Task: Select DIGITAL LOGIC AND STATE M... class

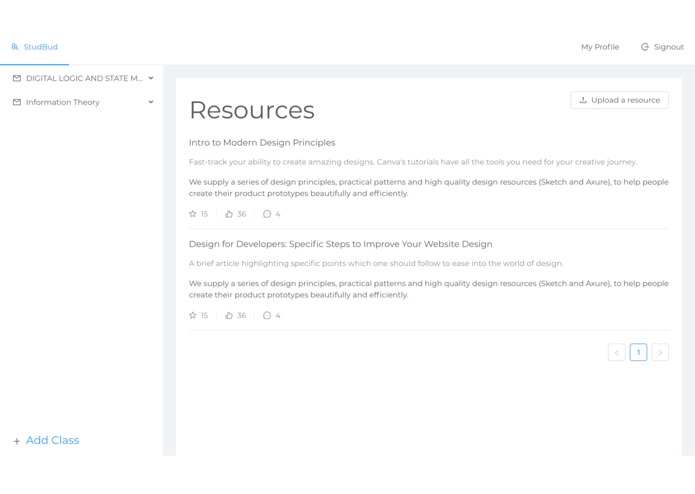Action: point(82,78)
